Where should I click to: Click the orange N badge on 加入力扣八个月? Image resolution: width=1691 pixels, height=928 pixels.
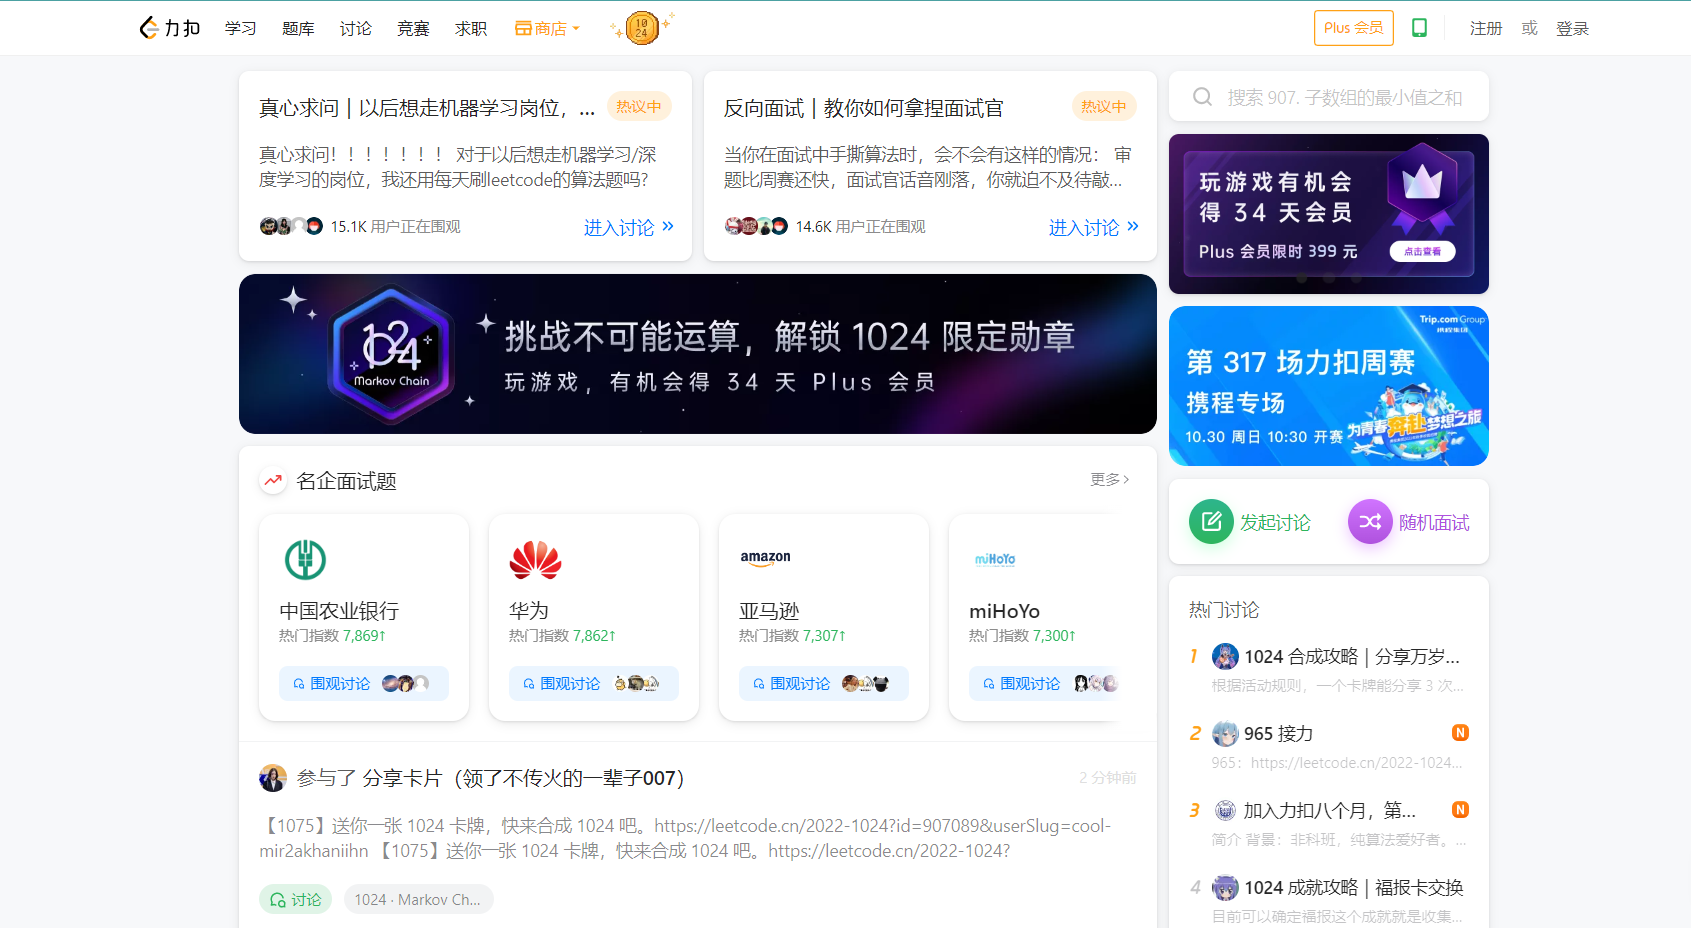point(1460,810)
